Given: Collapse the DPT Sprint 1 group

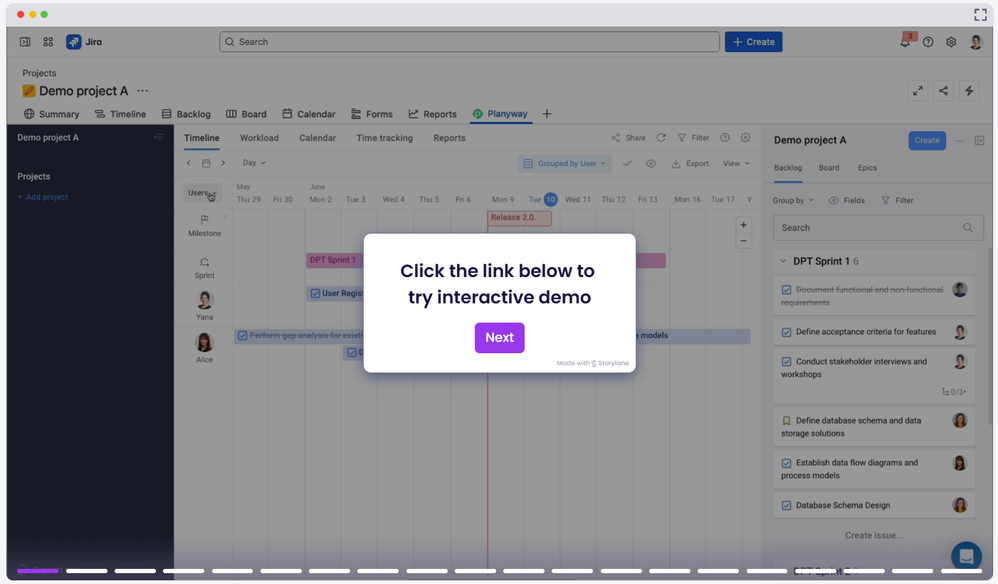Looking at the screenshot, I should 784,261.
